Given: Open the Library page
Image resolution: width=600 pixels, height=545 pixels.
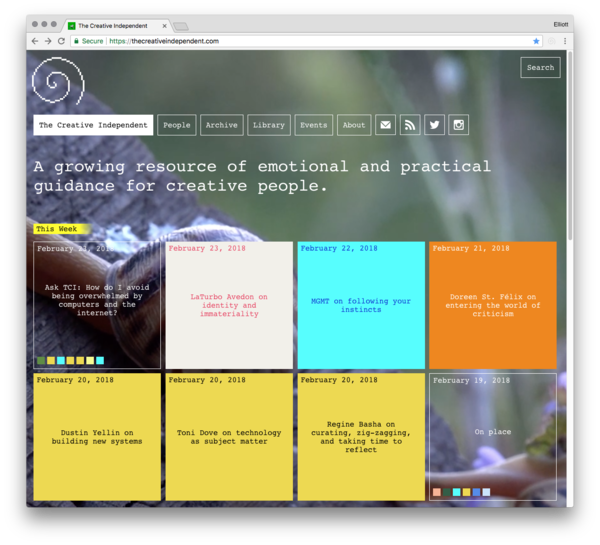Looking at the screenshot, I should coord(269,125).
